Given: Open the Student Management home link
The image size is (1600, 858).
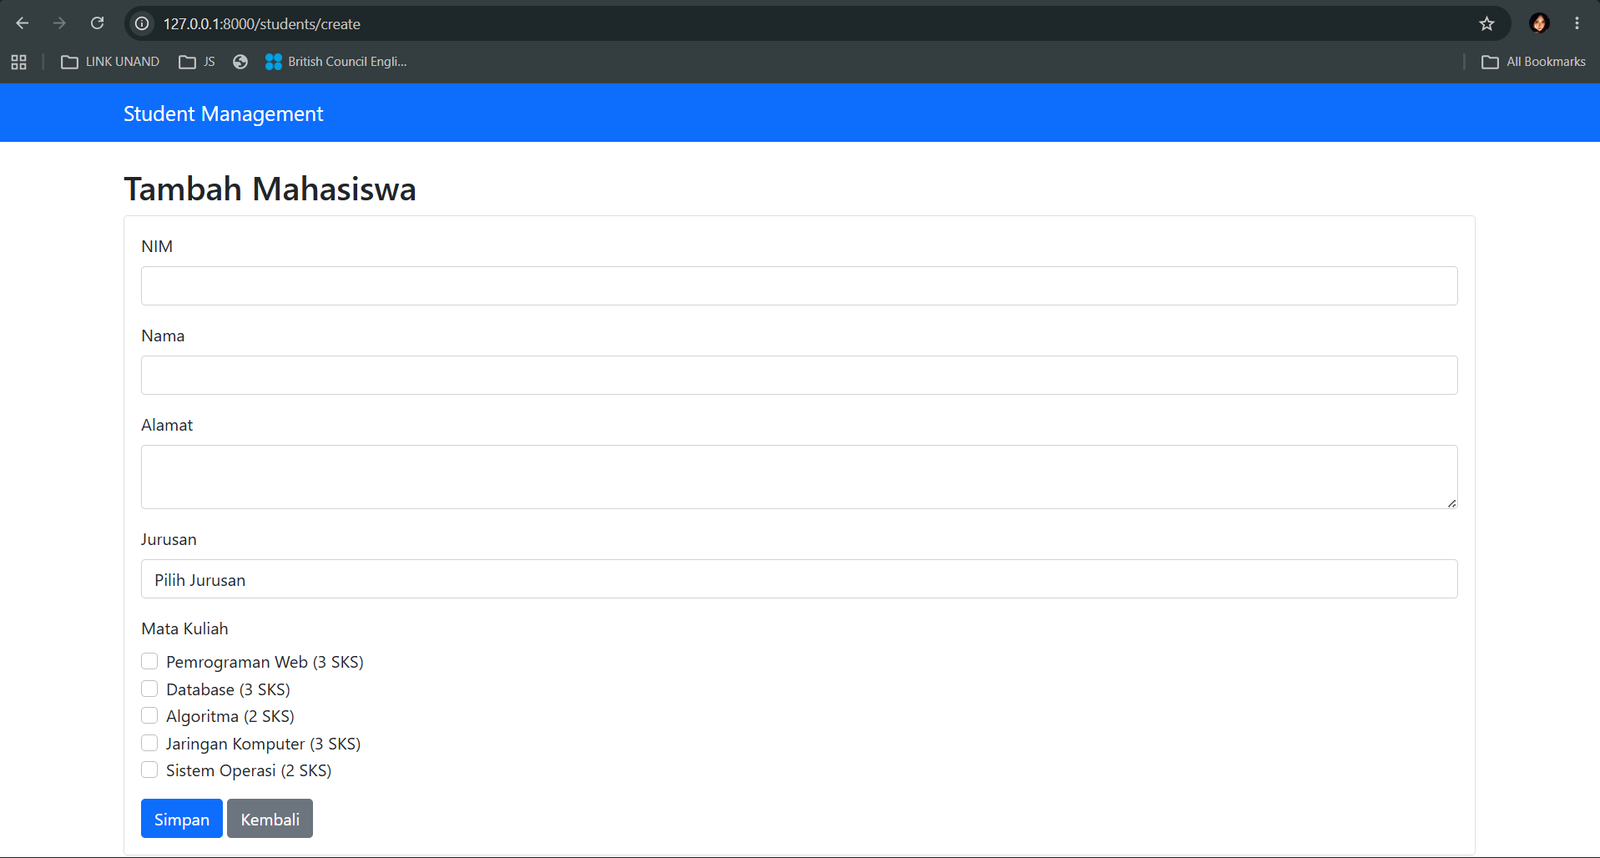Looking at the screenshot, I should tap(223, 114).
